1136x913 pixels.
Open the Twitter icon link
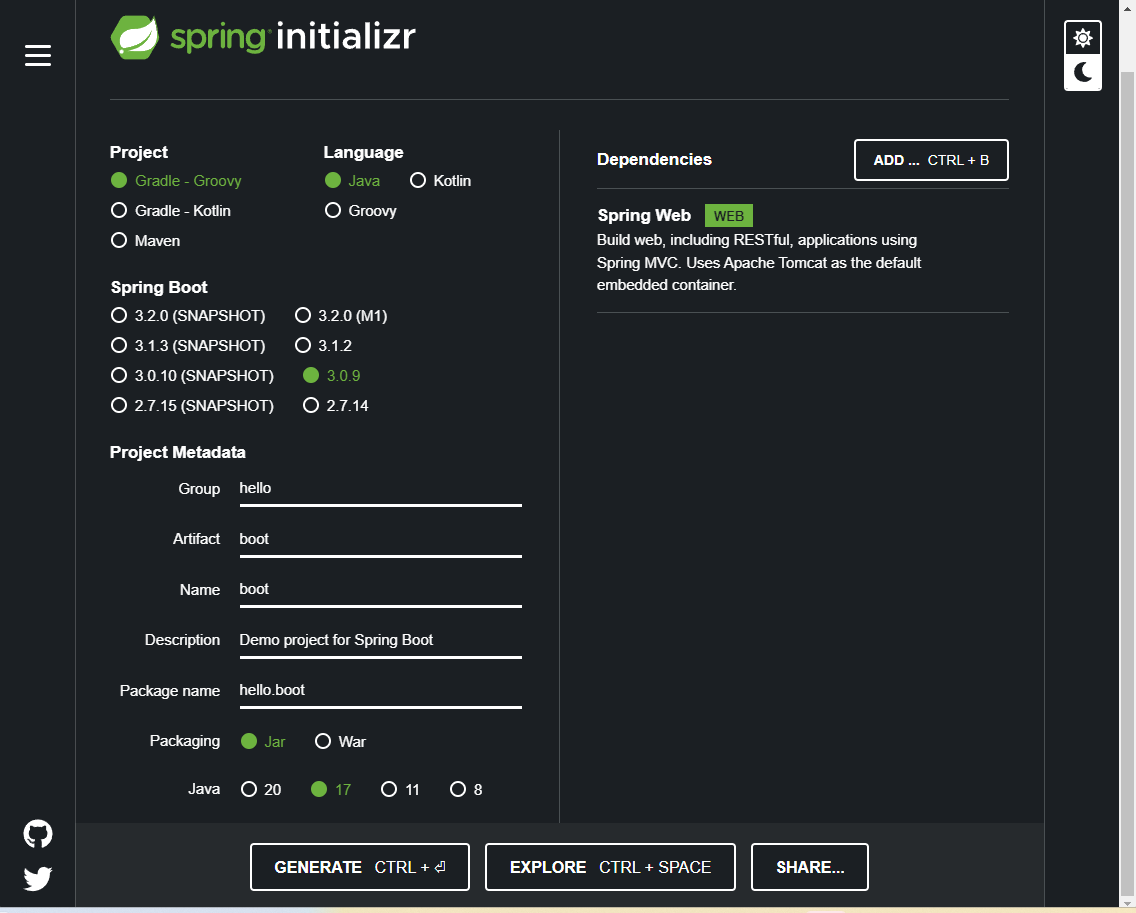38,878
